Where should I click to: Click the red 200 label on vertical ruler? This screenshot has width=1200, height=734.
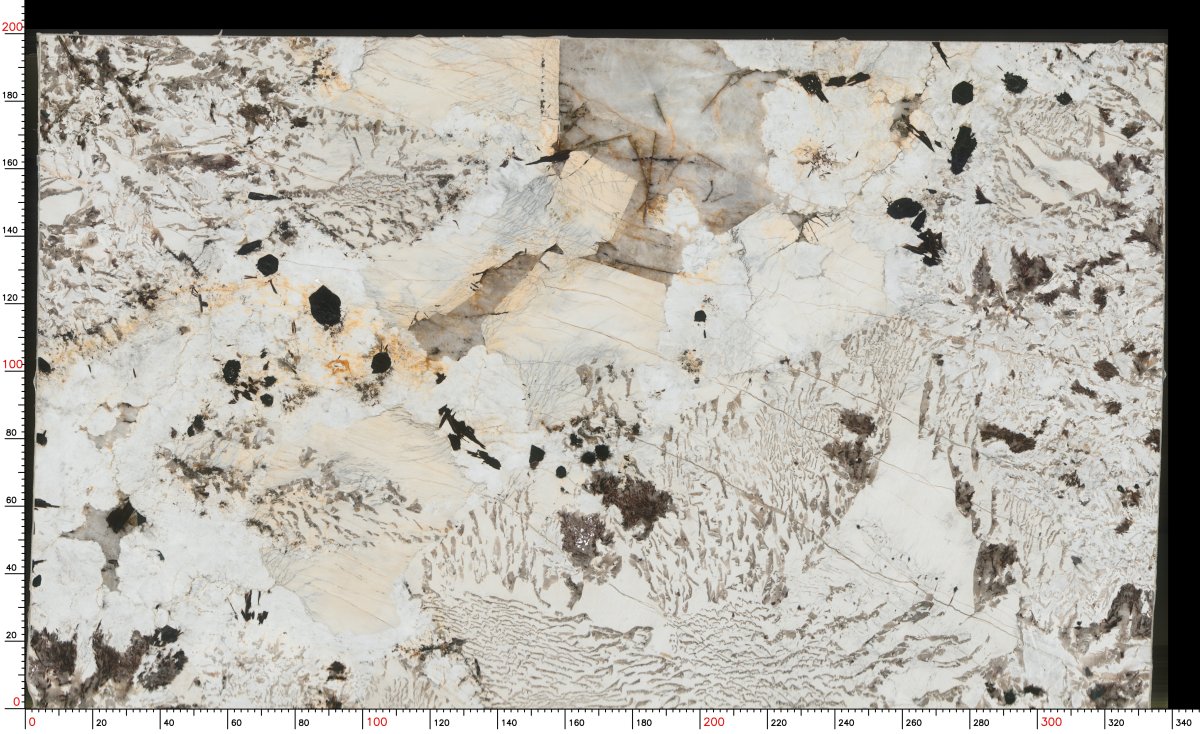(12, 28)
